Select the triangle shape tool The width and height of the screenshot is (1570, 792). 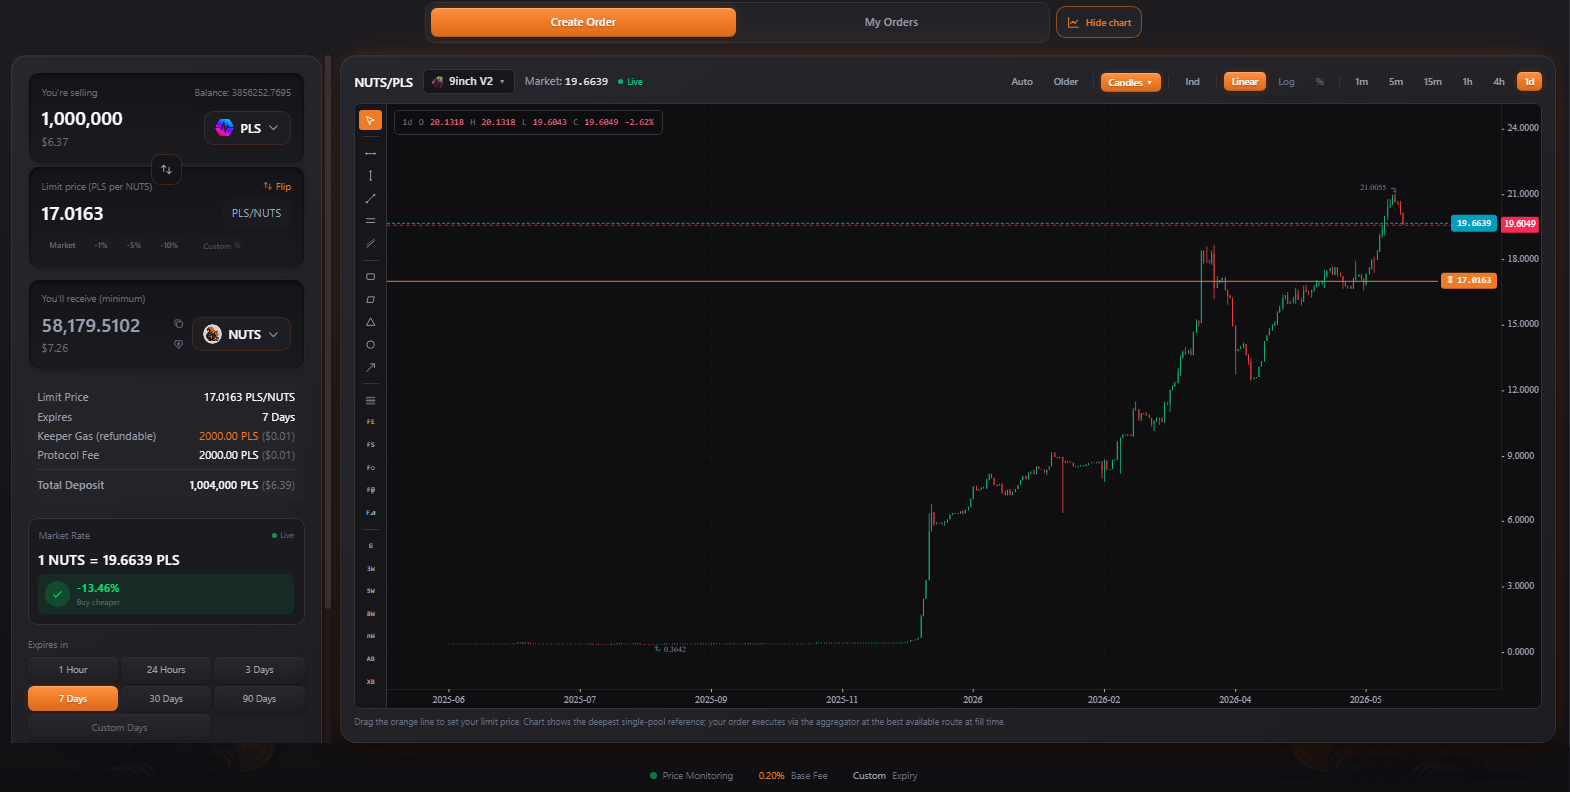(370, 322)
